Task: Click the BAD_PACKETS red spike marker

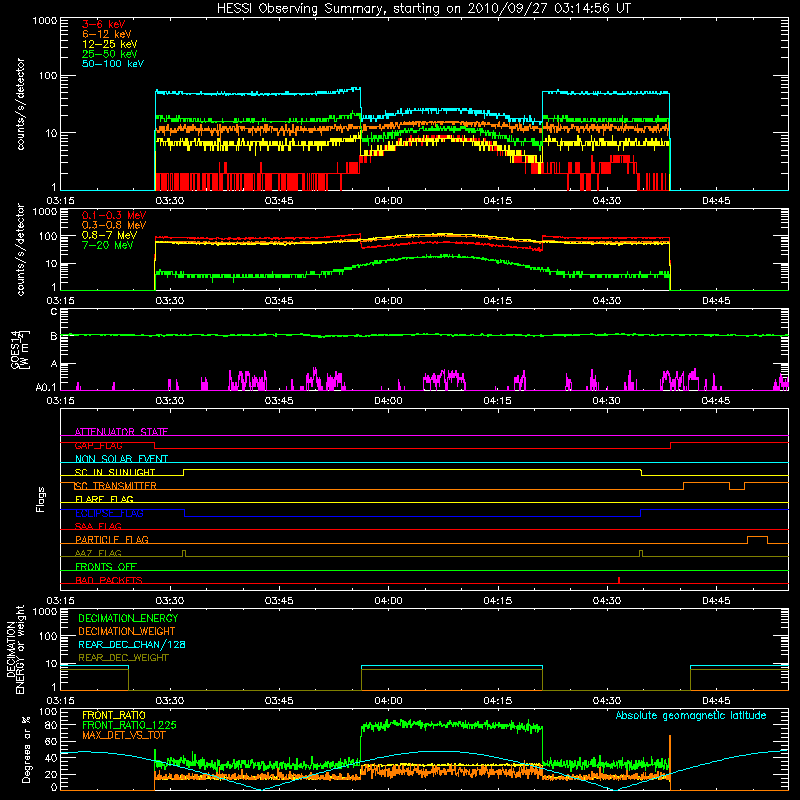Action: click(619, 580)
